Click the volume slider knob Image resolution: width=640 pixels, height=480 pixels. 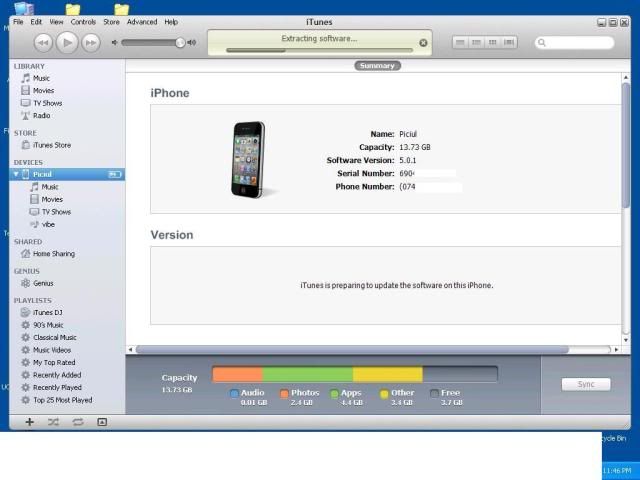[x=180, y=42]
